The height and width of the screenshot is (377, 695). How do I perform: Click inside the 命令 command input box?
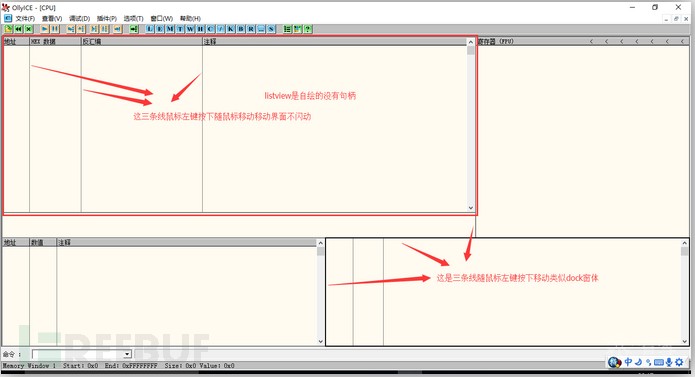78,354
